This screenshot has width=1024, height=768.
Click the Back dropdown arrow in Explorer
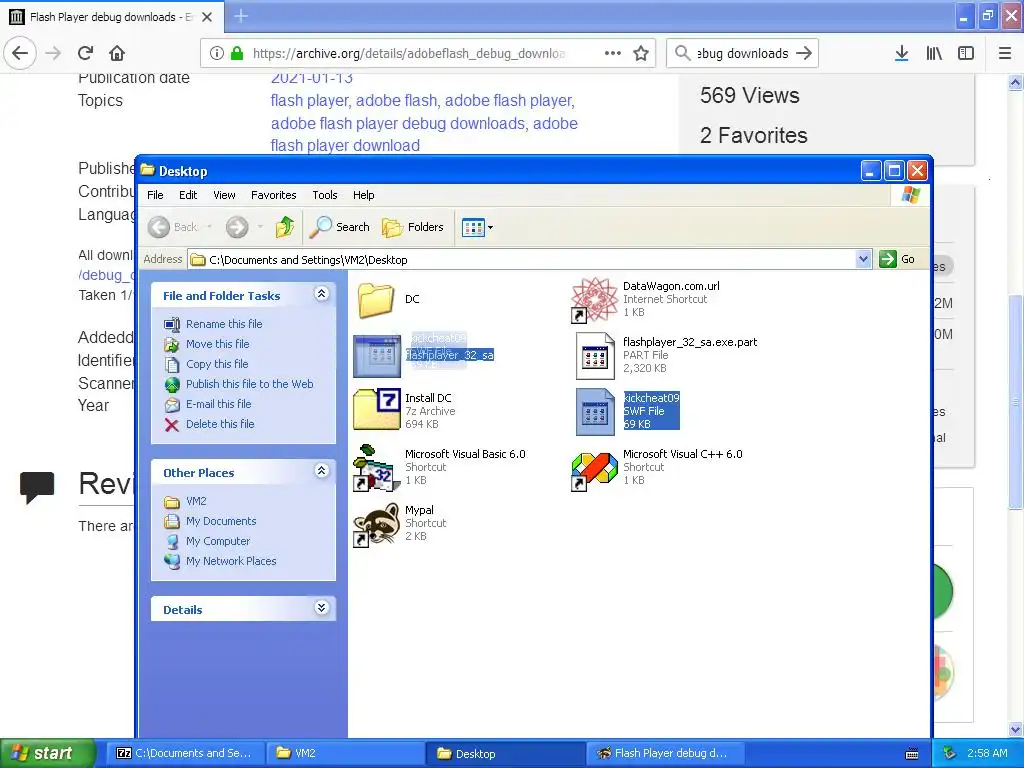(x=210, y=227)
